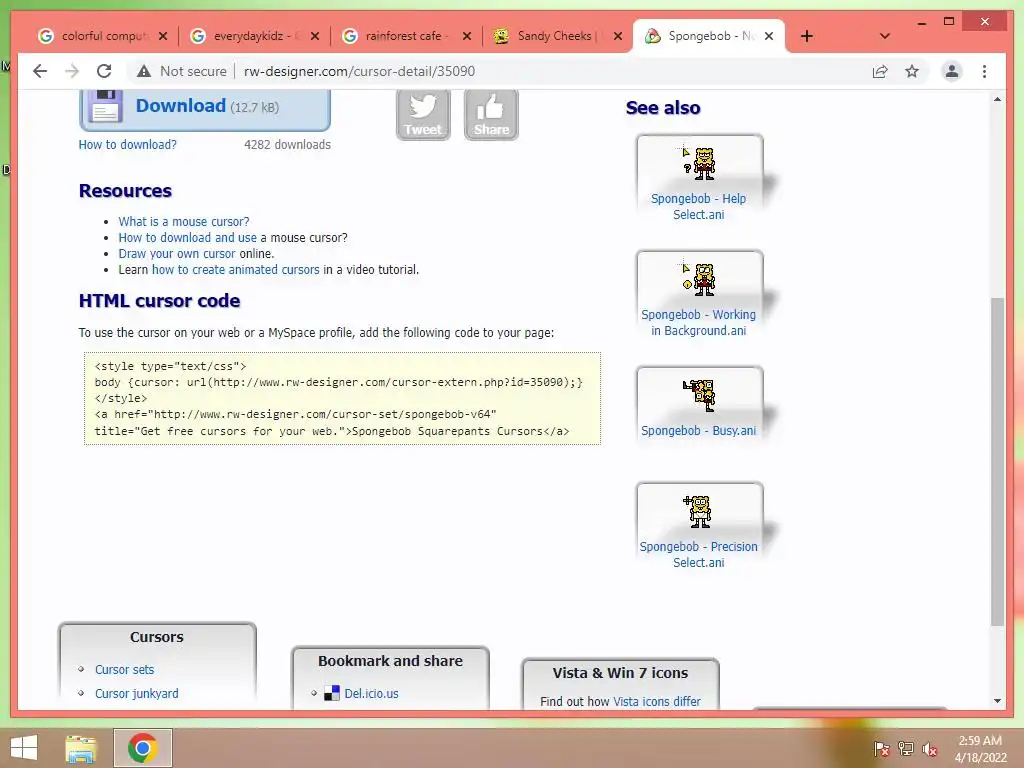Close the rainforest cafe tab

(x=467, y=36)
